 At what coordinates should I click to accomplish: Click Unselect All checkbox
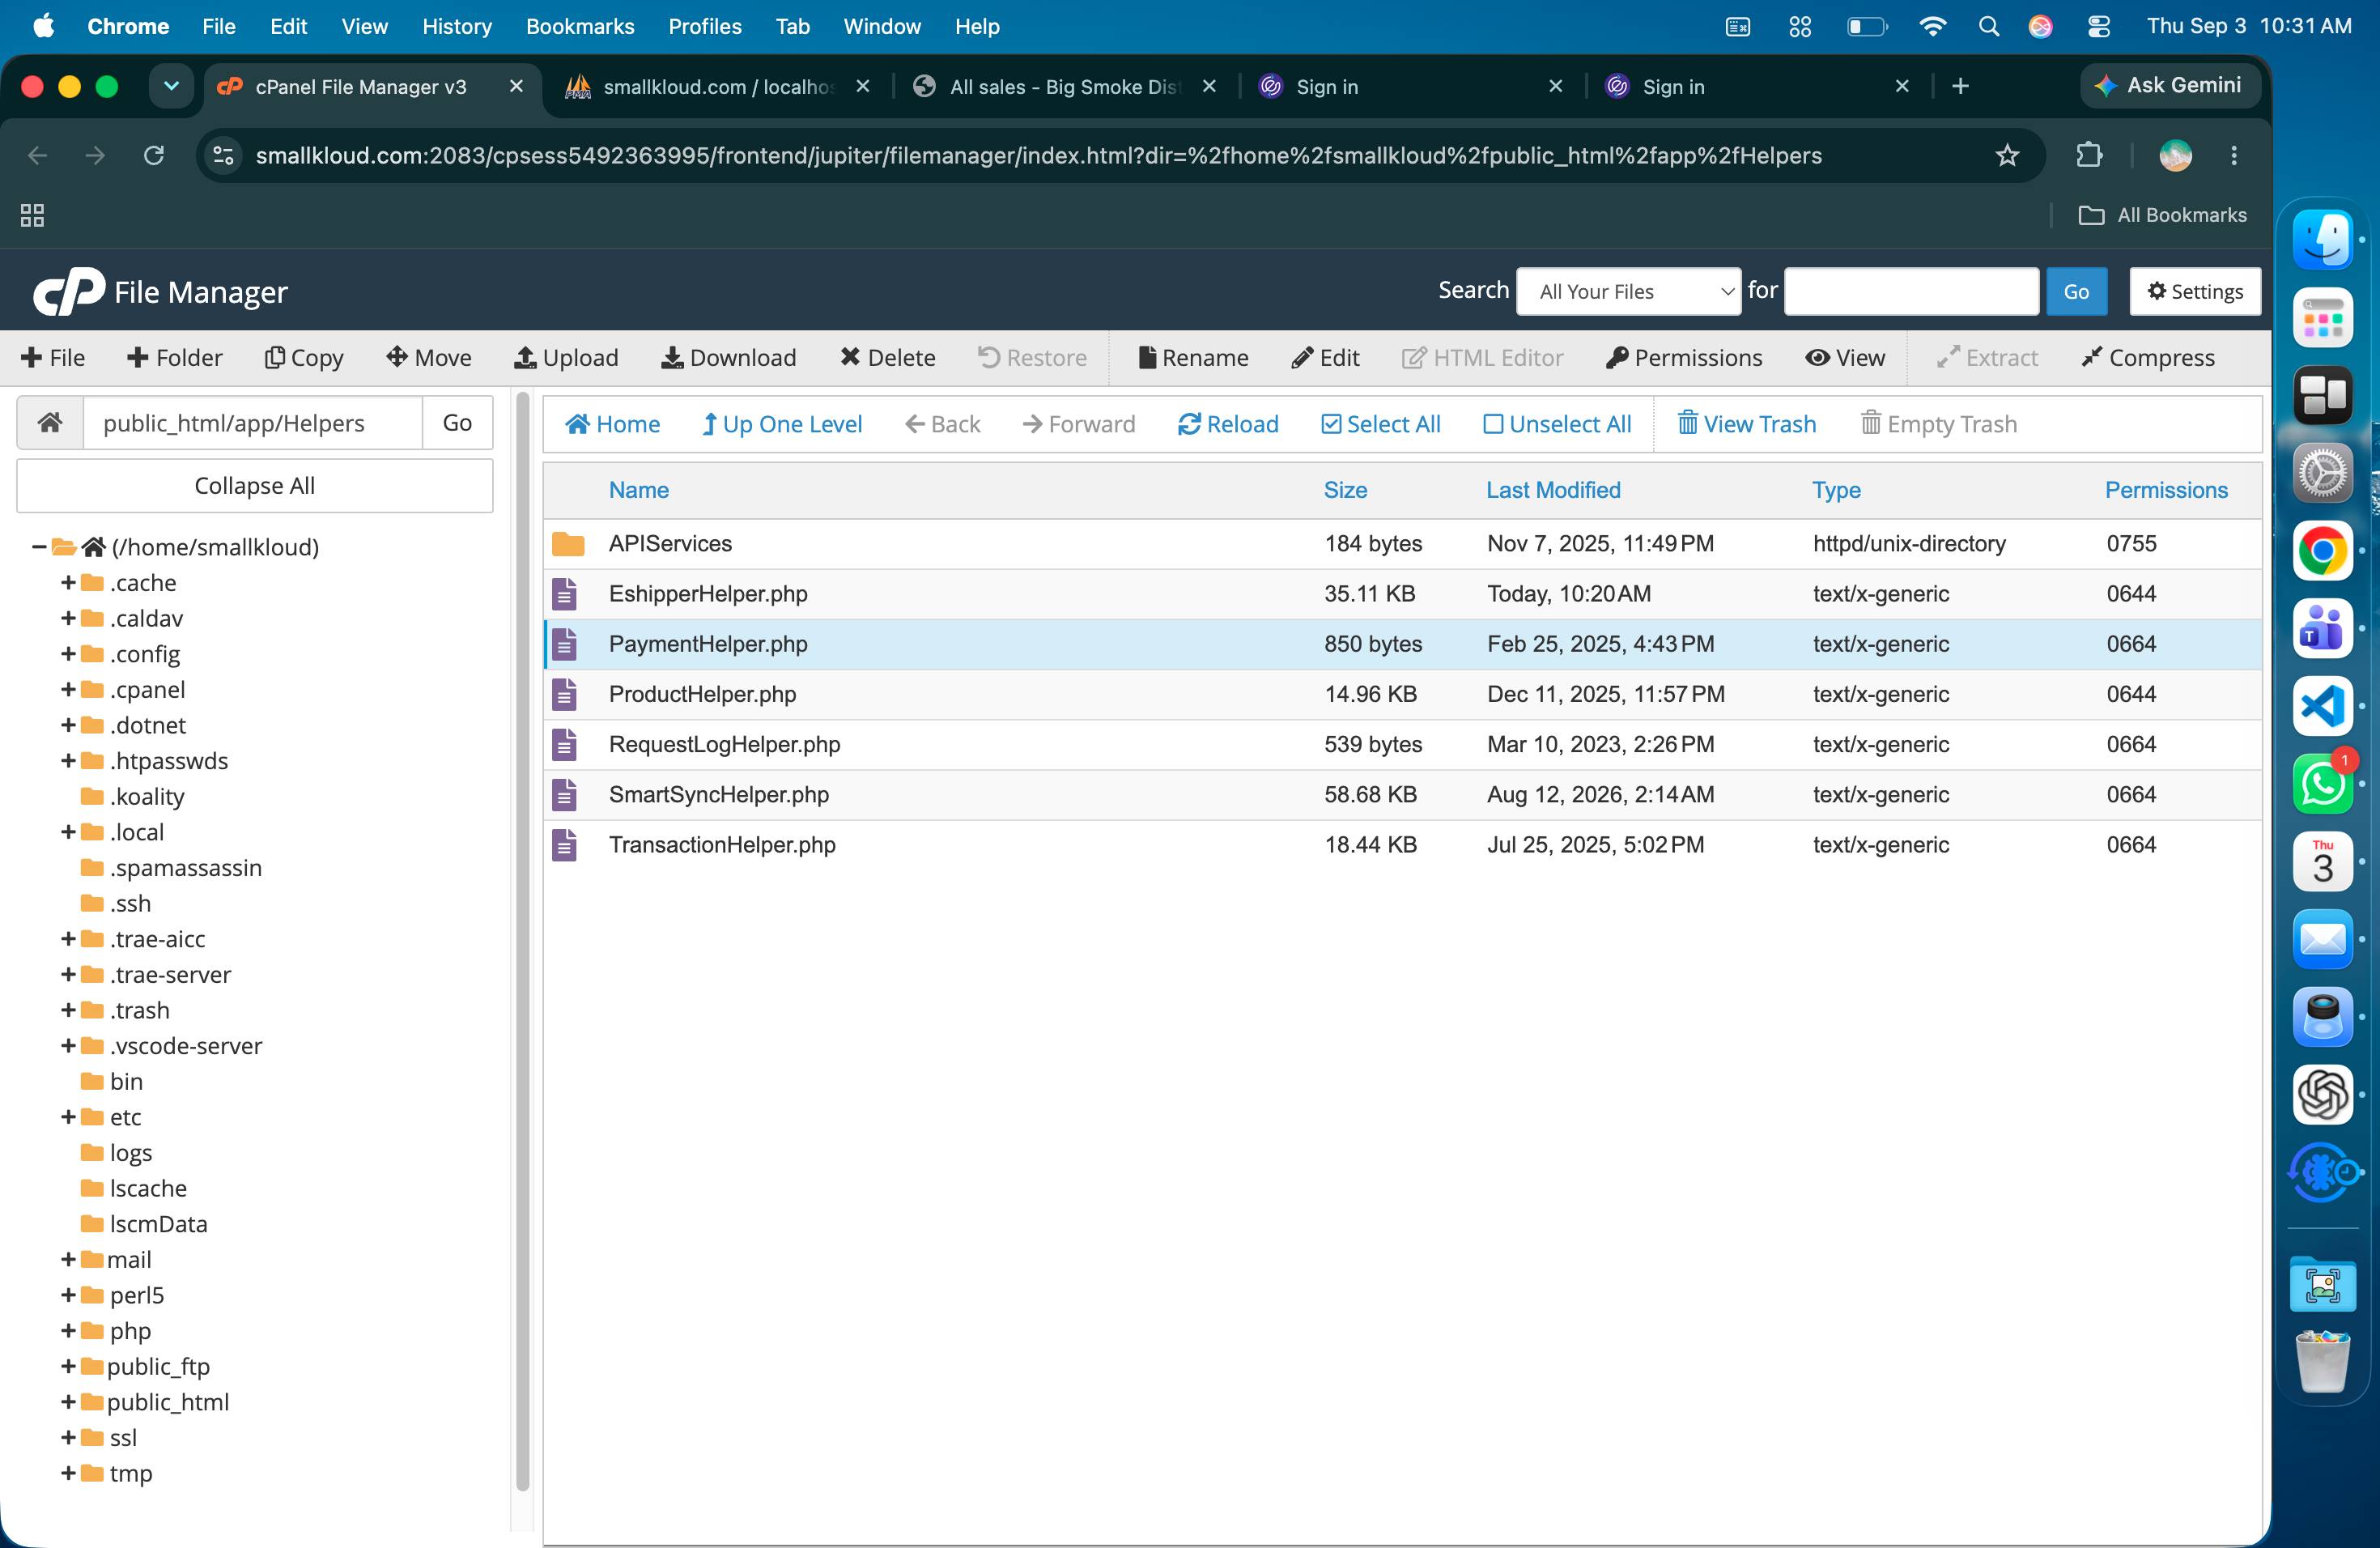1556,424
